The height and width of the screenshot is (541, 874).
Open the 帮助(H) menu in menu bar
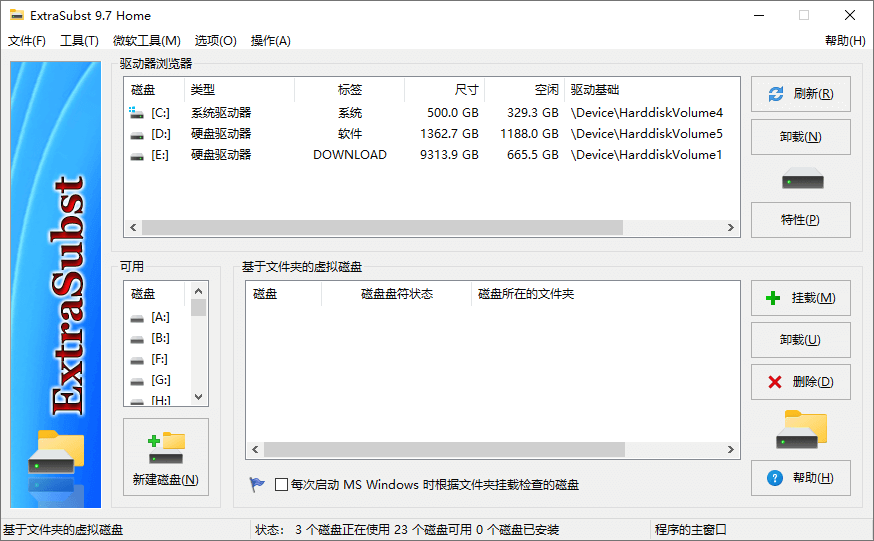[845, 41]
